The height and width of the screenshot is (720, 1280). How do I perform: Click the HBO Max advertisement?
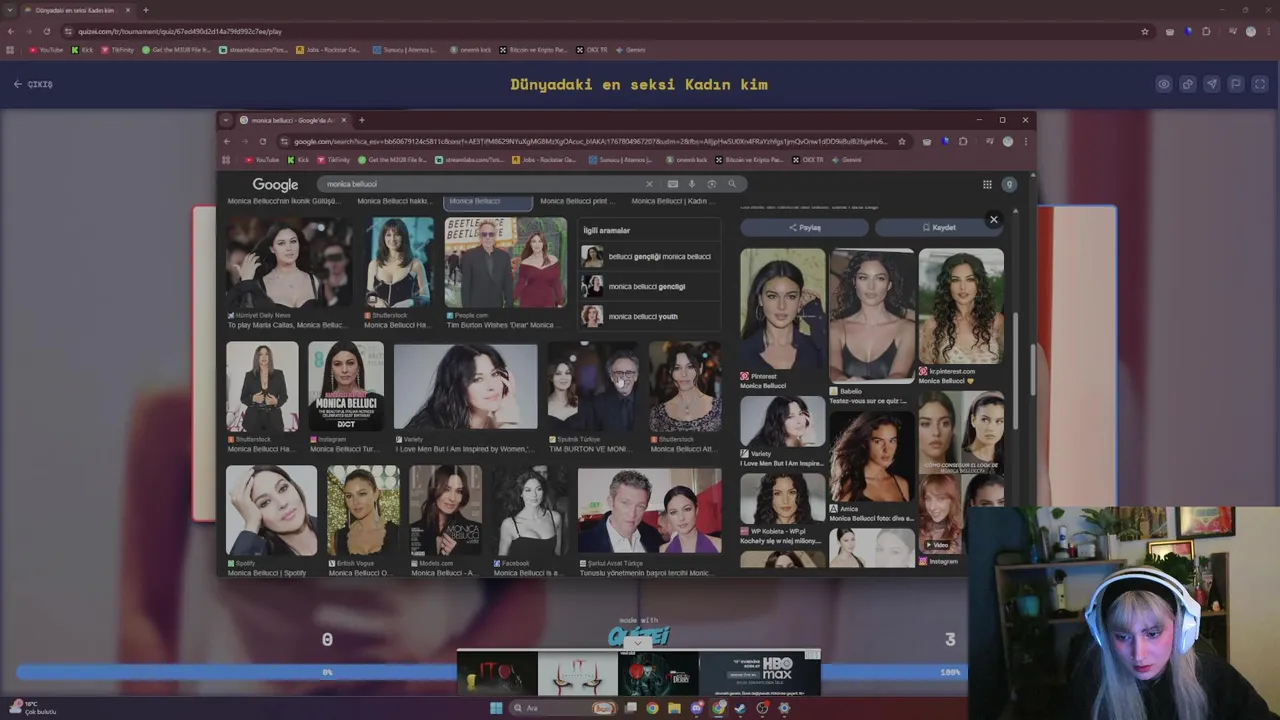point(760,672)
